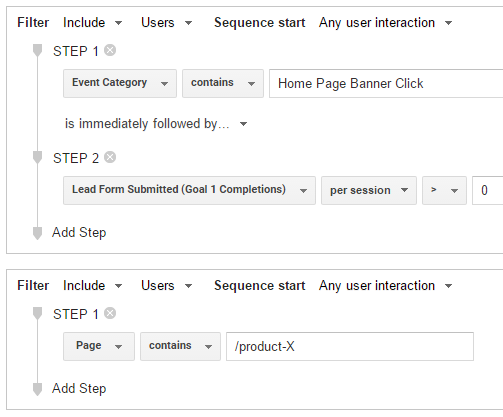Open Lead Form Submitted goal dropdown
Viewport: 503px width, 417px height.
click(x=189, y=190)
